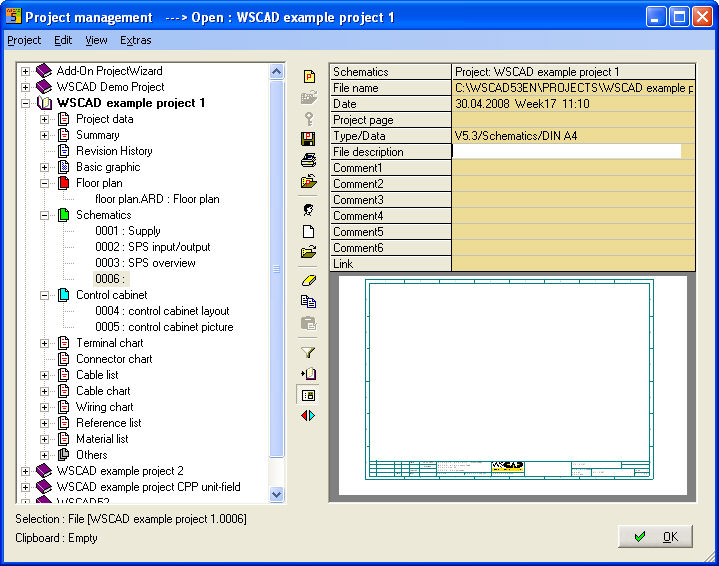Click the Comment1 value cell

(573, 168)
